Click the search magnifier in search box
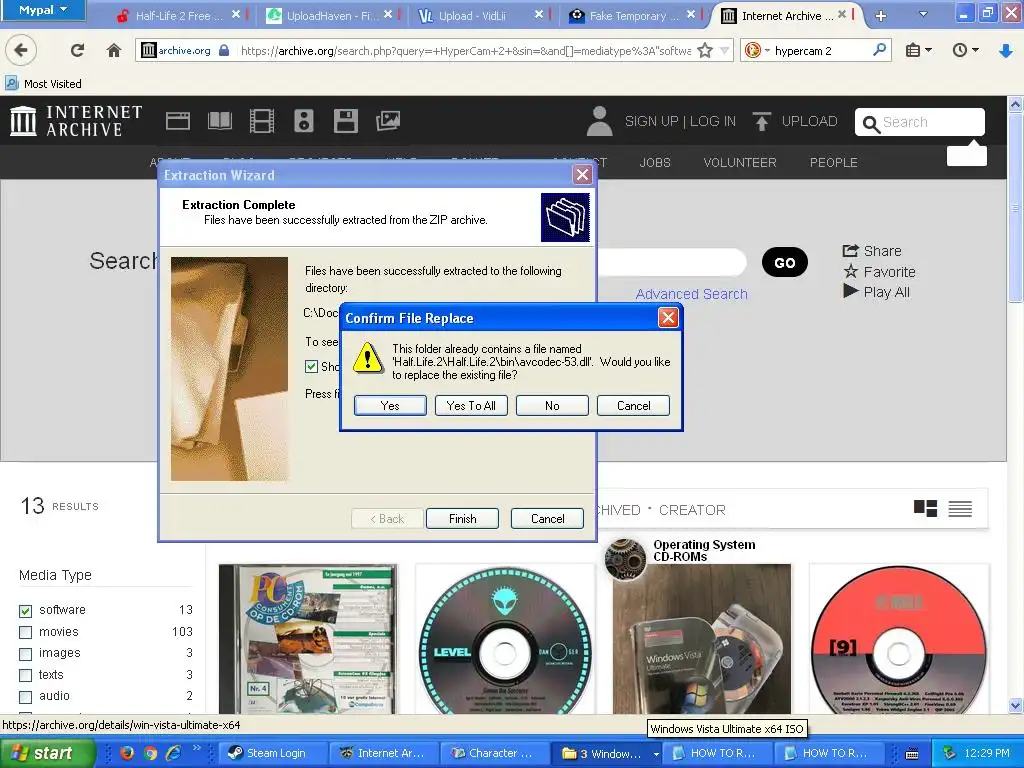The image size is (1024, 768). (x=880, y=50)
